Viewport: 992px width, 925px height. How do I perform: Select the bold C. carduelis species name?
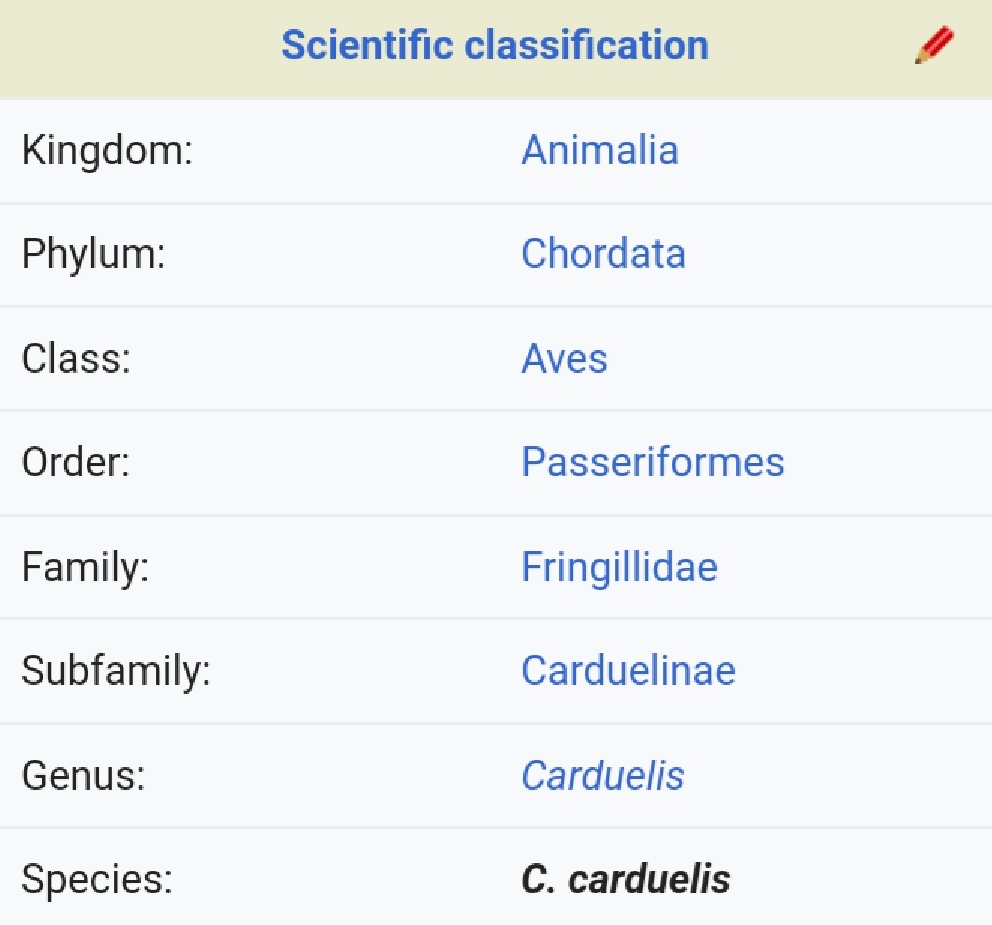click(x=626, y=879)
